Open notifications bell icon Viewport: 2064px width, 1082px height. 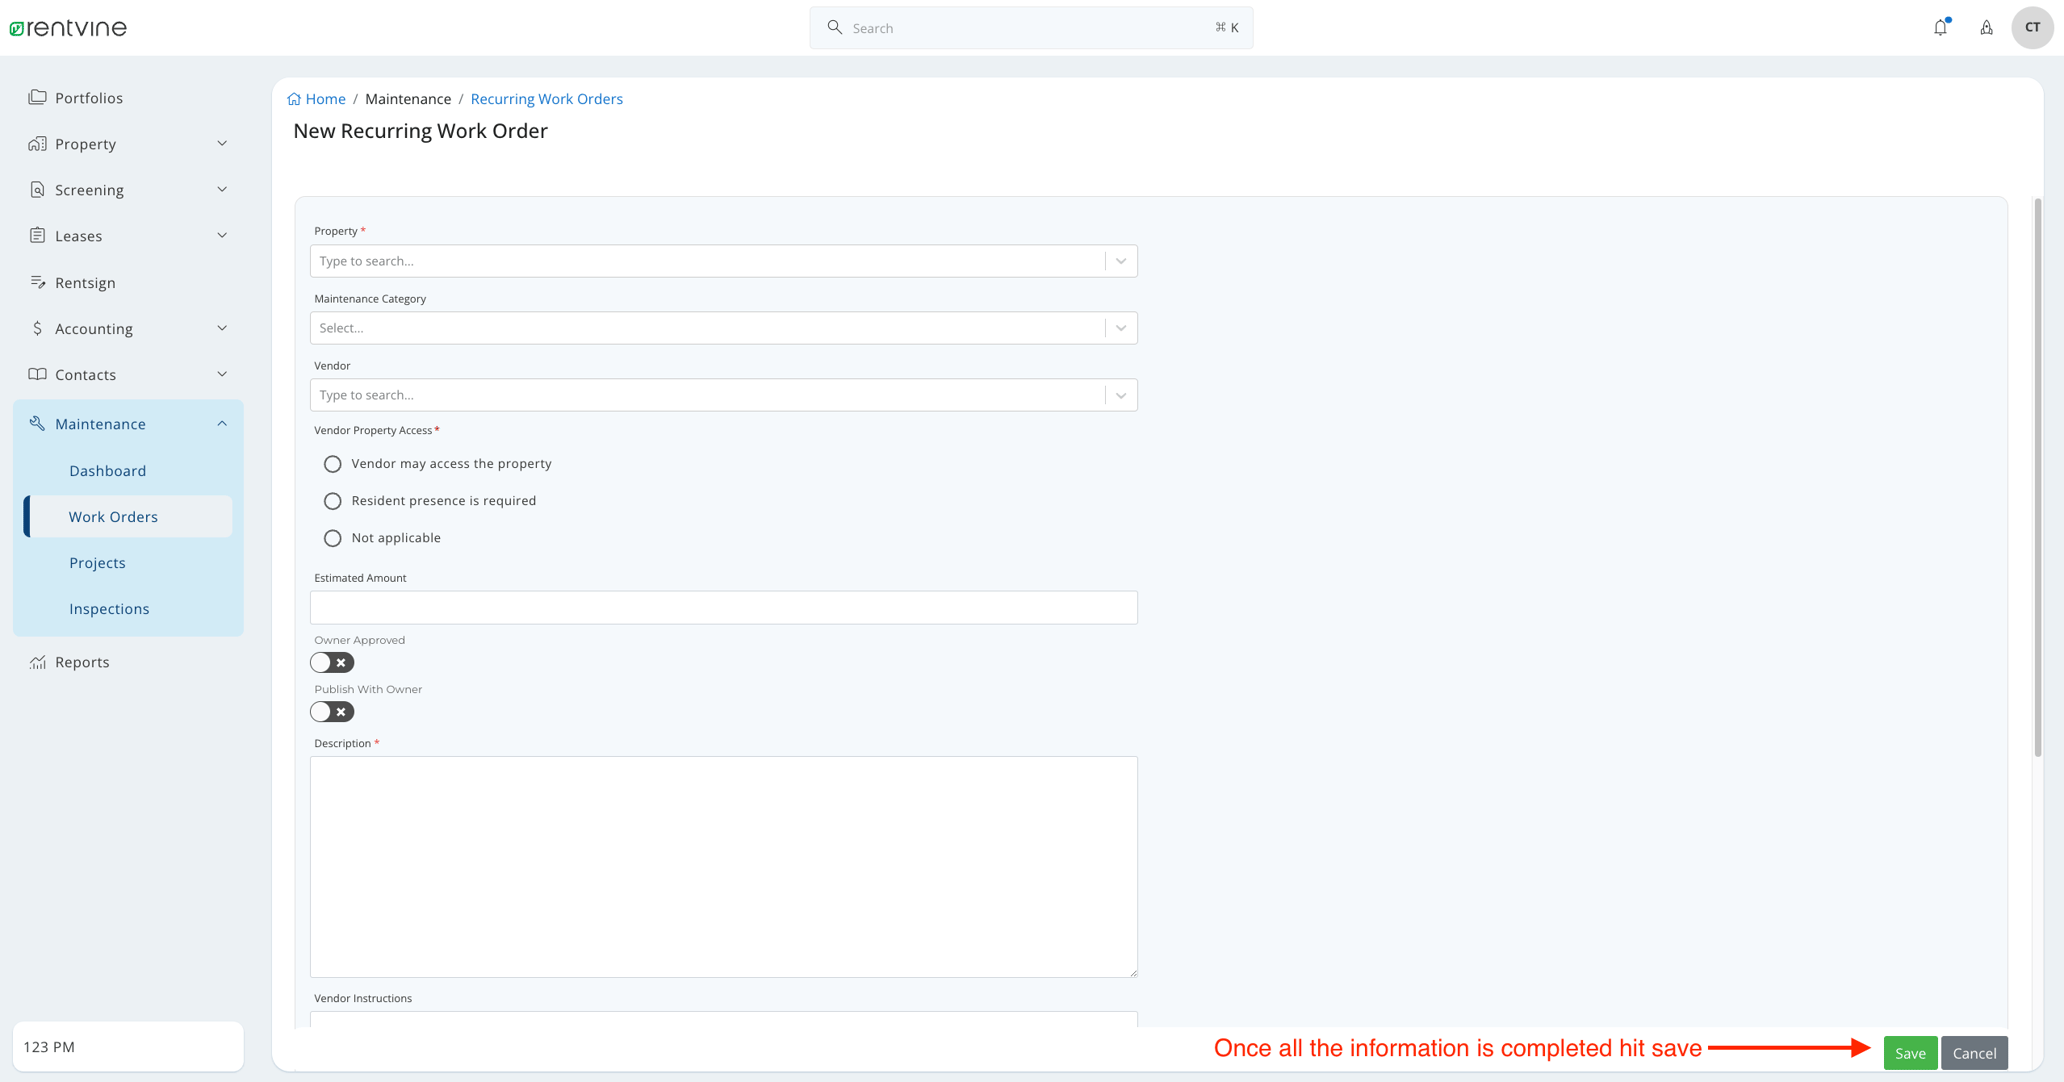(1939, 27)
